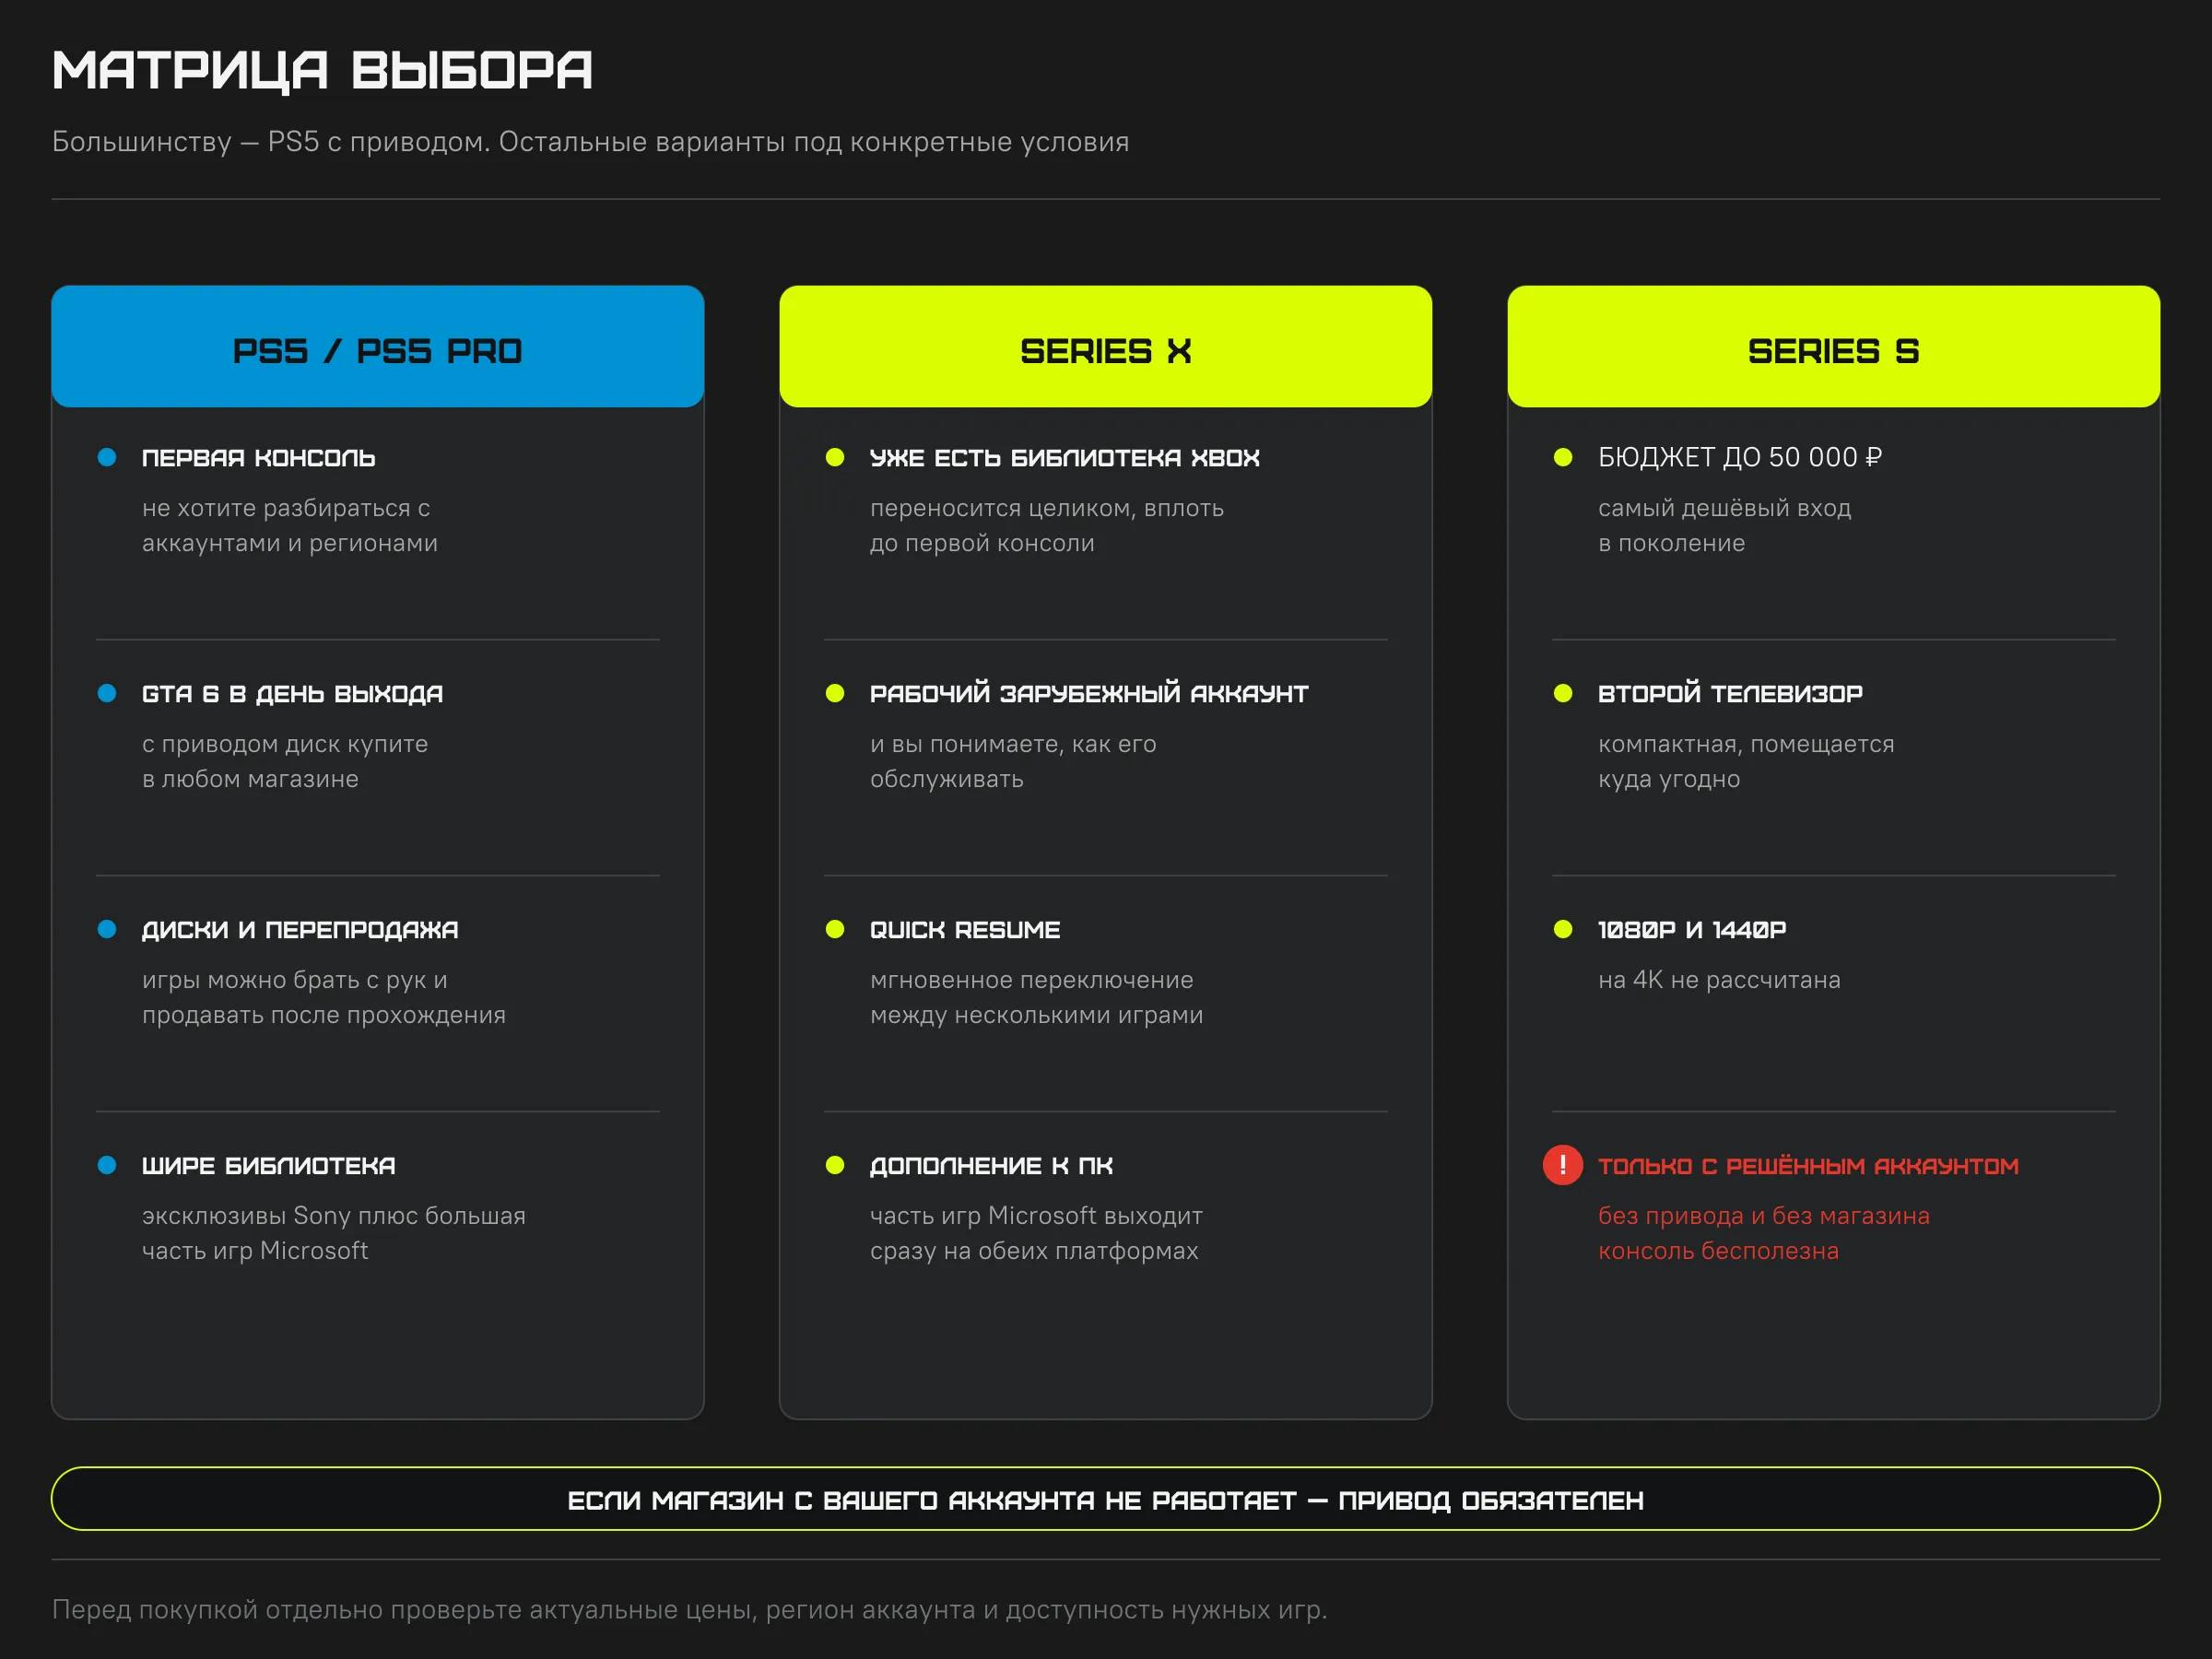Screen dimensions: 2212x1659
Task: Click the heading 'Второй телевизор'
Action: pos(1730,694)
